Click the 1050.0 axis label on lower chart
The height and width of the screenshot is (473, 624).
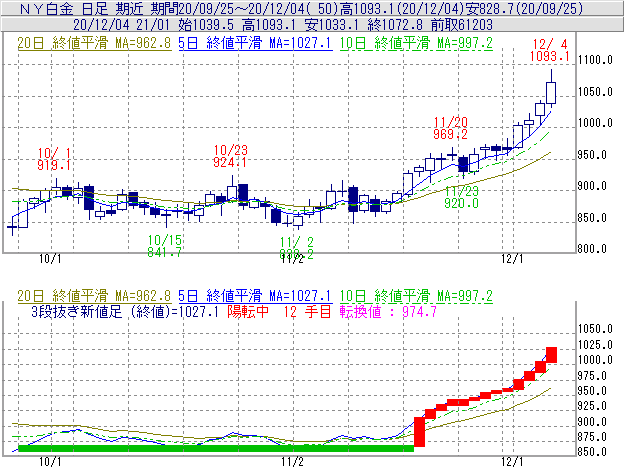coord(595,329)
